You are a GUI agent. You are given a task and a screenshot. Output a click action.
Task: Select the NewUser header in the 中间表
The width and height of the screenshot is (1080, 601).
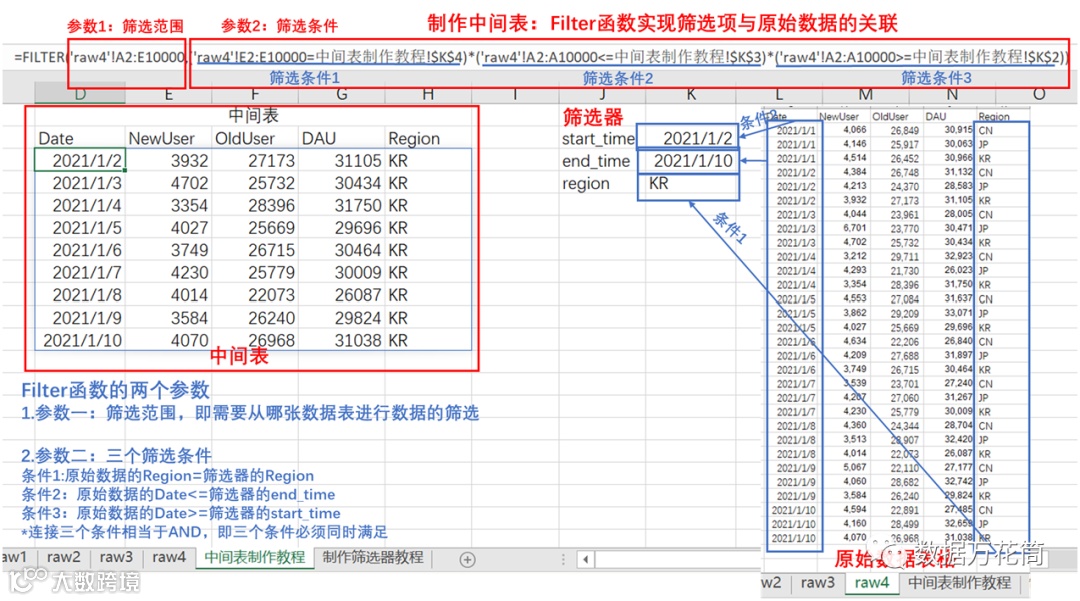click(x=162, y=138)
